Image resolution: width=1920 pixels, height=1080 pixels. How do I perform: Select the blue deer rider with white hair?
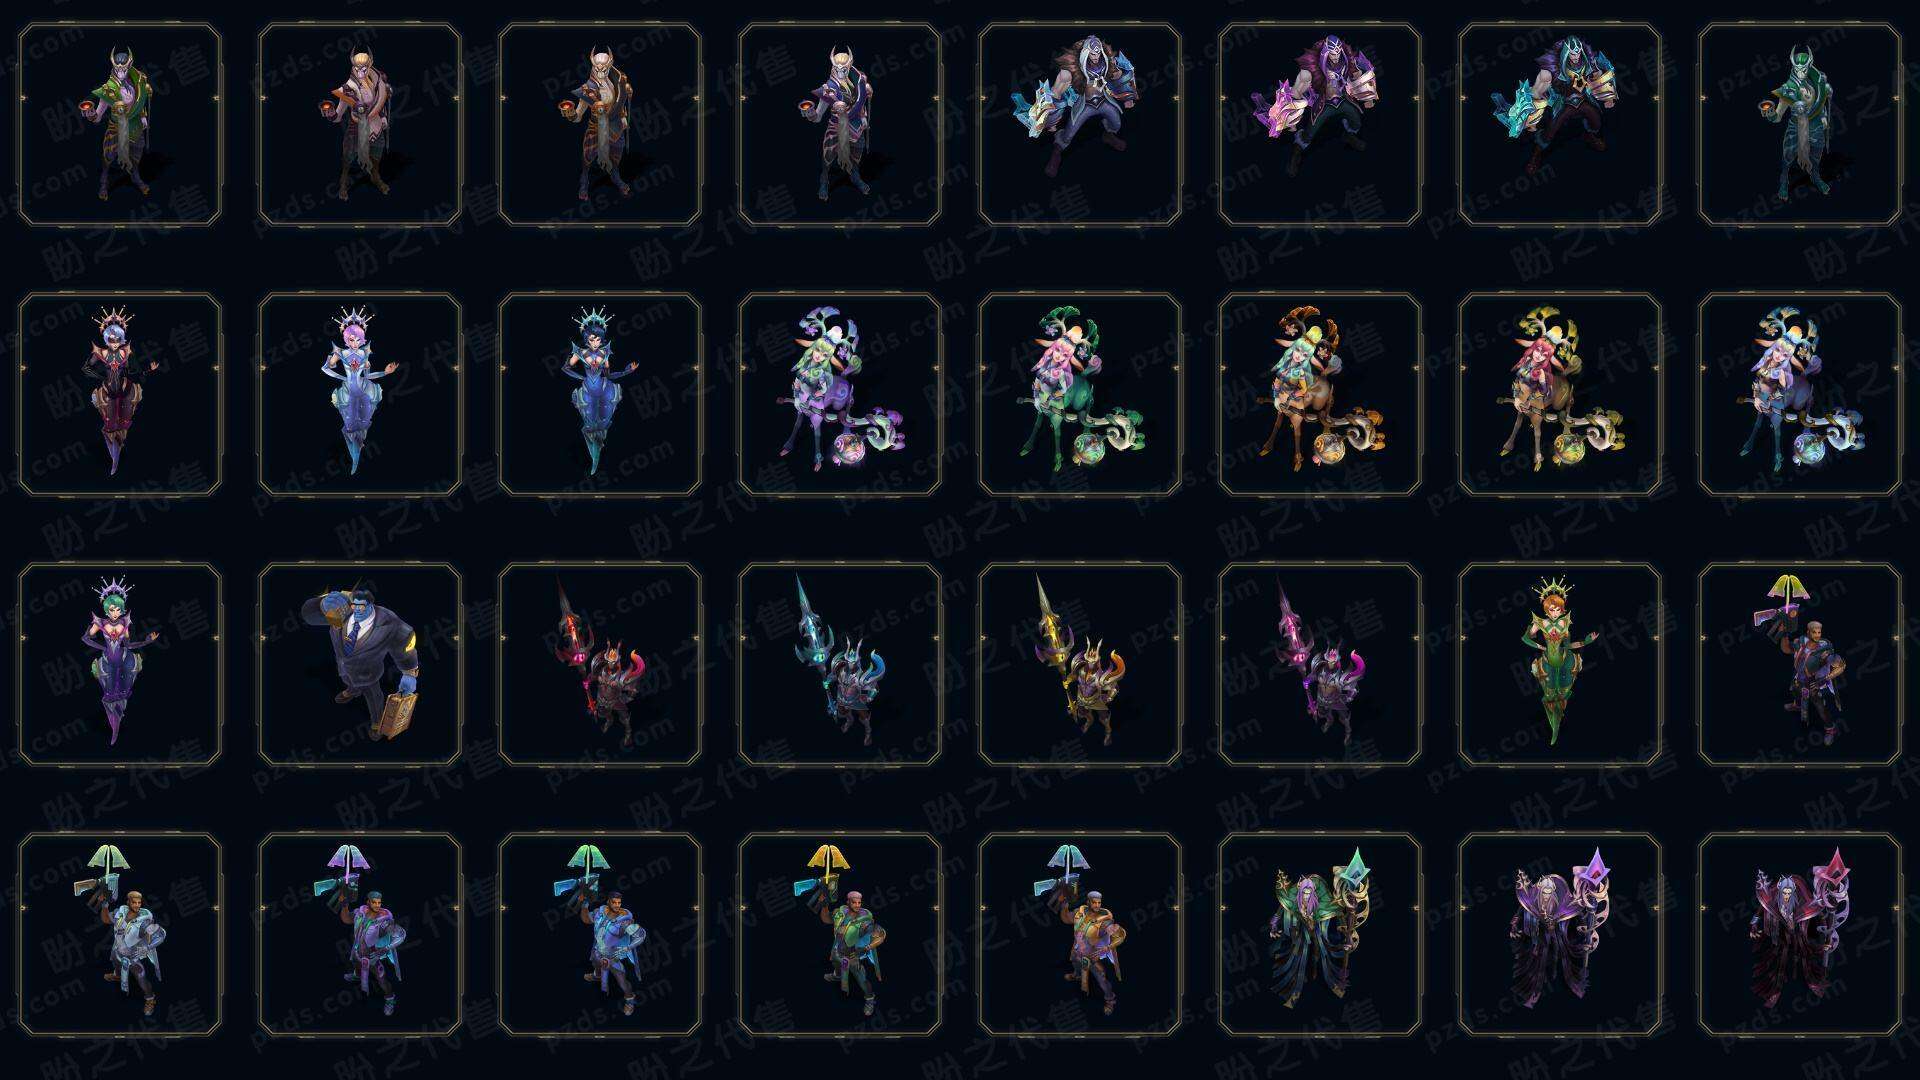[x=1800, y=394]
